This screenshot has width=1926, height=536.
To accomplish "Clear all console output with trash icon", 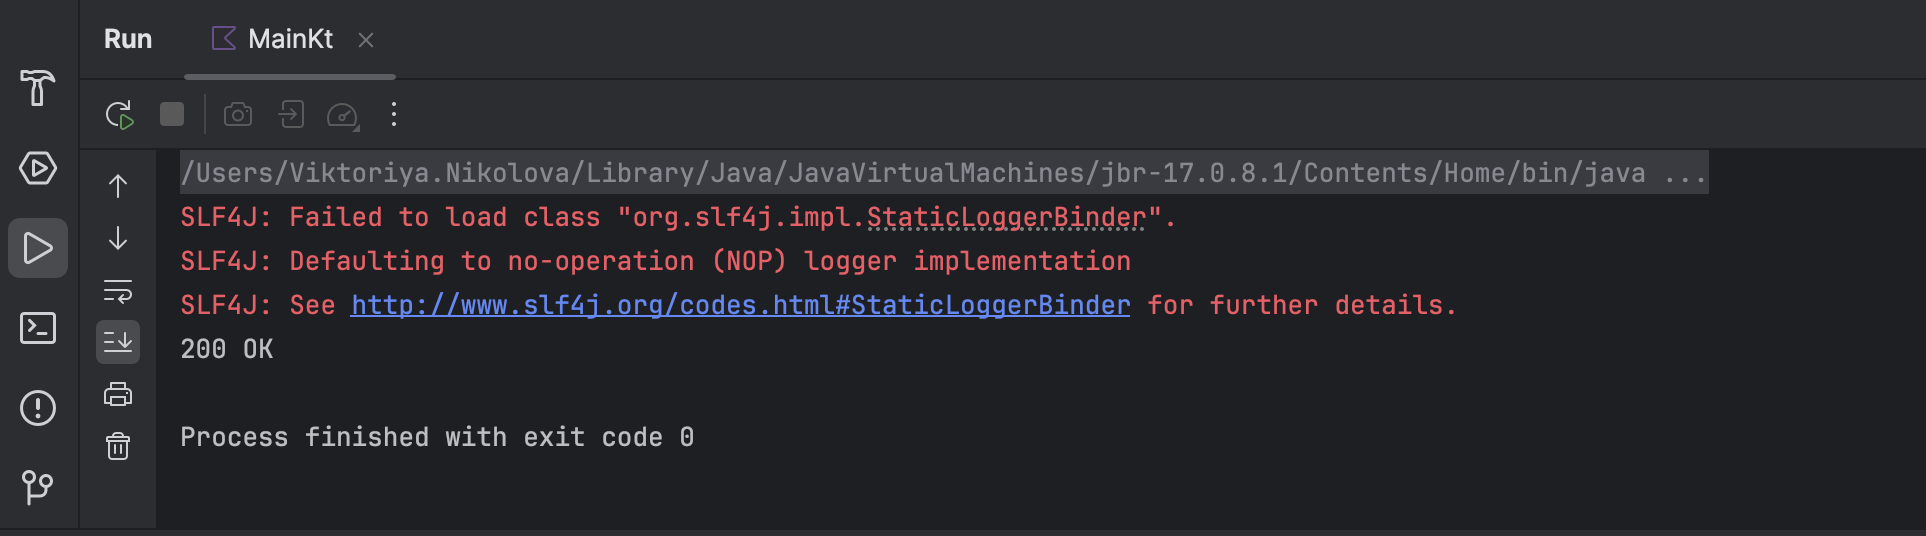I will point(118,446).
